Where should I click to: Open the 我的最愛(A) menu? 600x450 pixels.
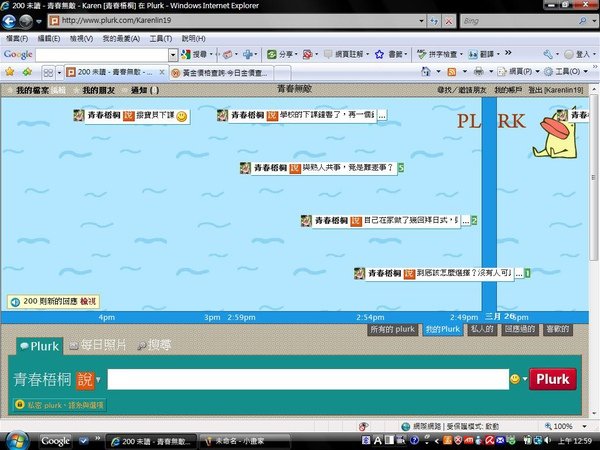click(121, 39)
